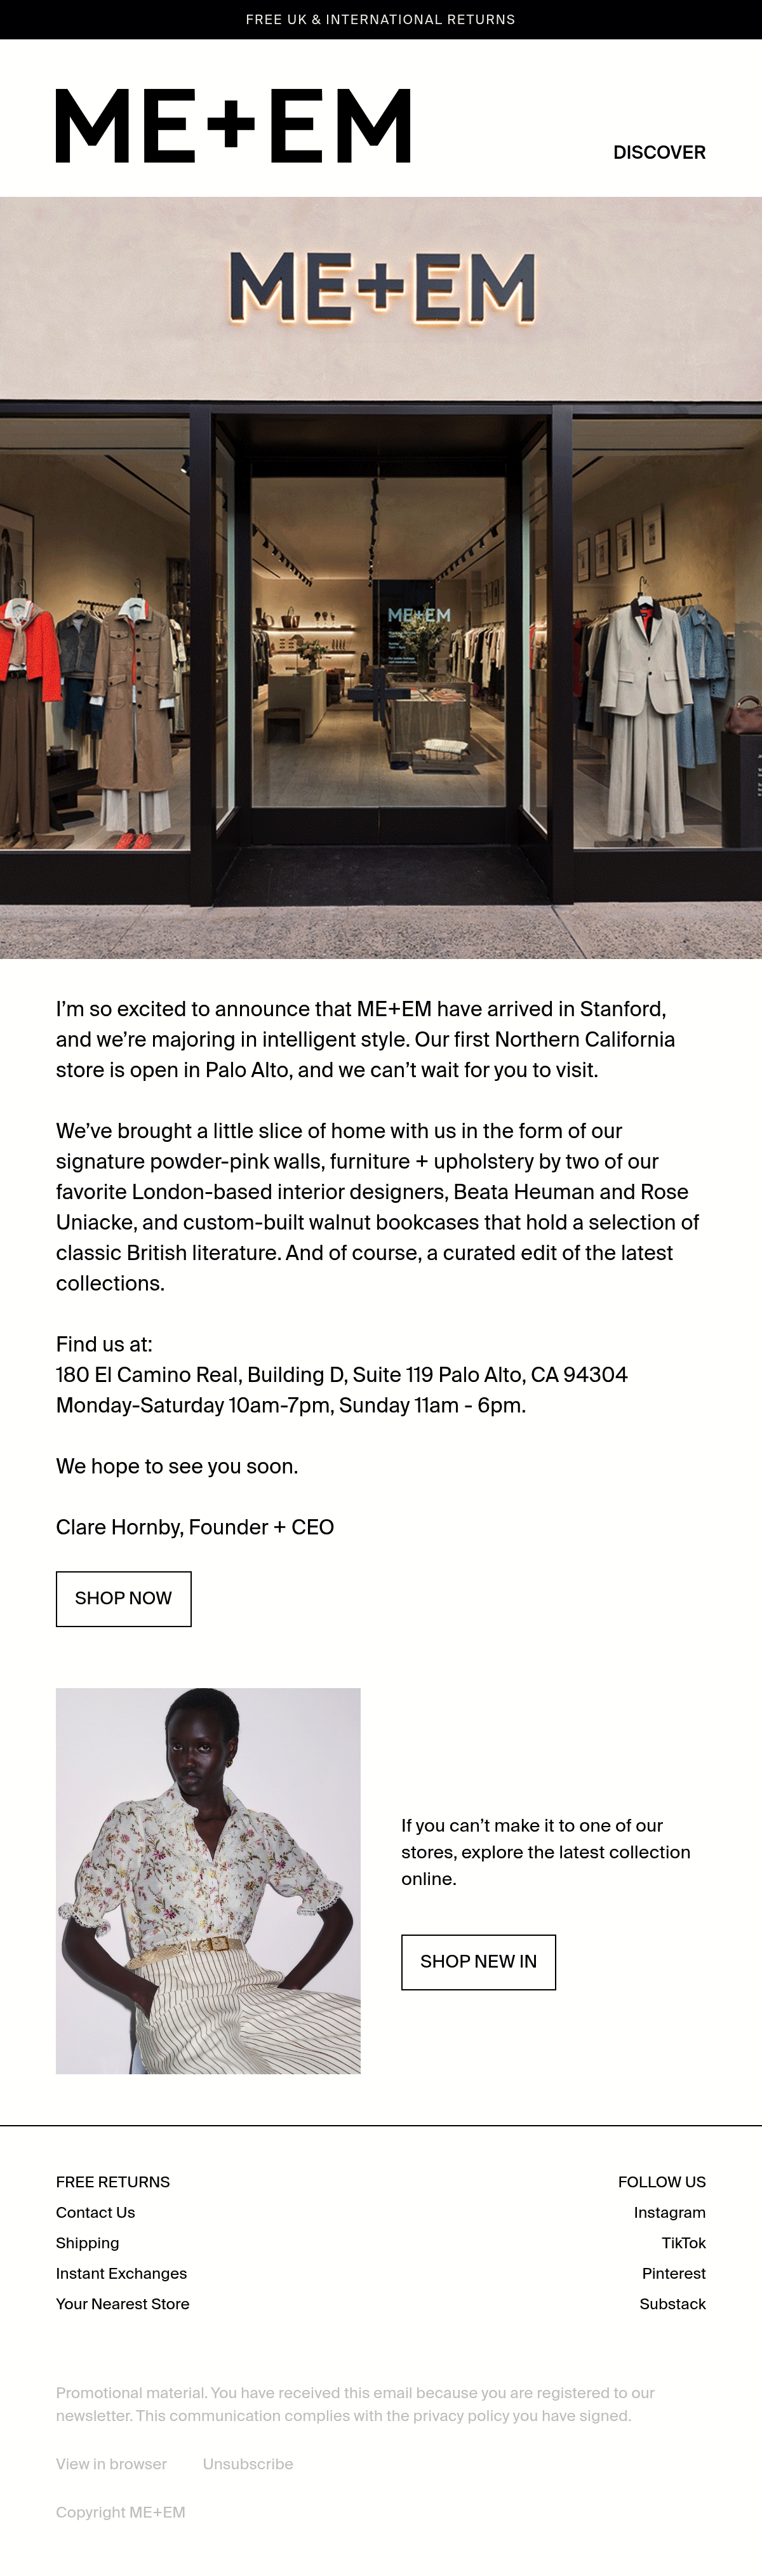Click the Unsubscribe link
The image size is (762, 2576).
tap(248, 2464)
